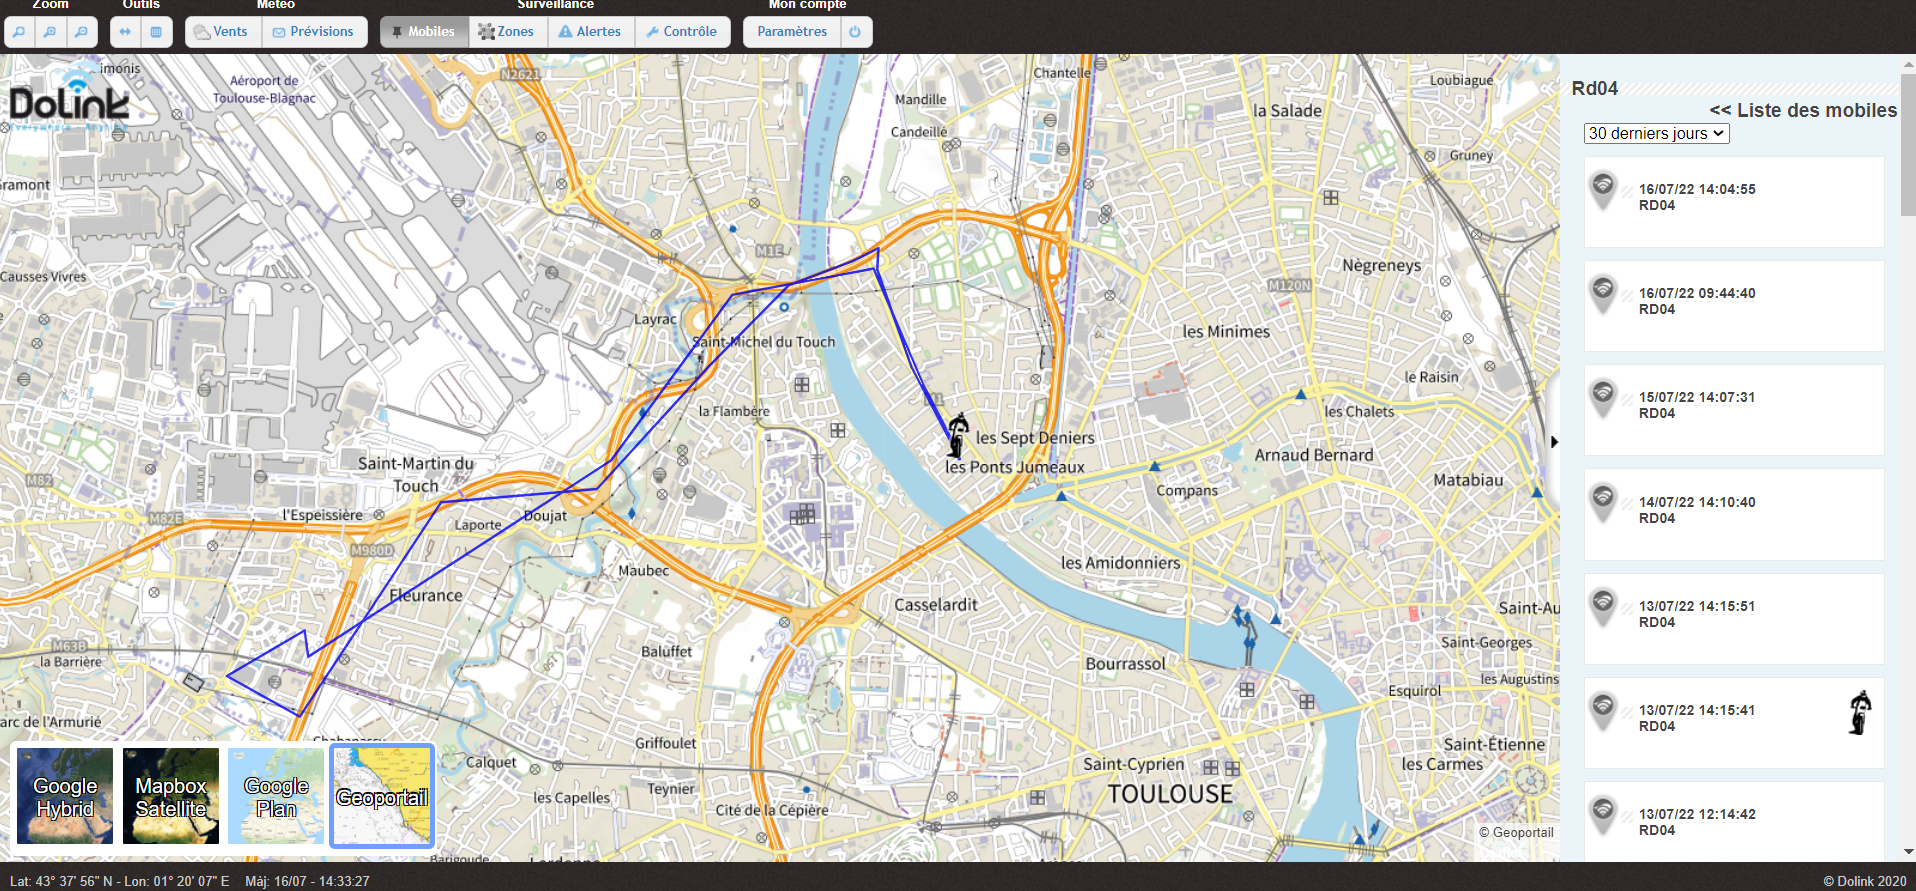Click the side panel scrollbar thumb
1916x891 pixels.
click(x=1908, y=140)
